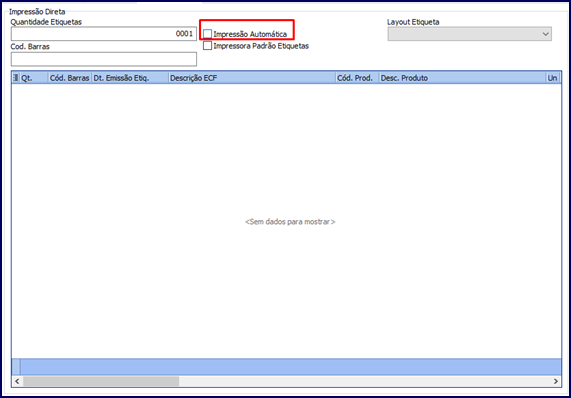
Task: Click the Dt. Emissão Etiq. column header
Action: point(130,78)
